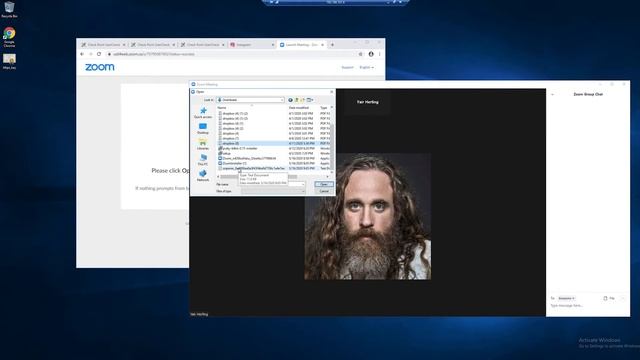The height and width of the screenshot is (360, 640).
Task: Click the Open button in file dialog
Action: click(324, 184)
